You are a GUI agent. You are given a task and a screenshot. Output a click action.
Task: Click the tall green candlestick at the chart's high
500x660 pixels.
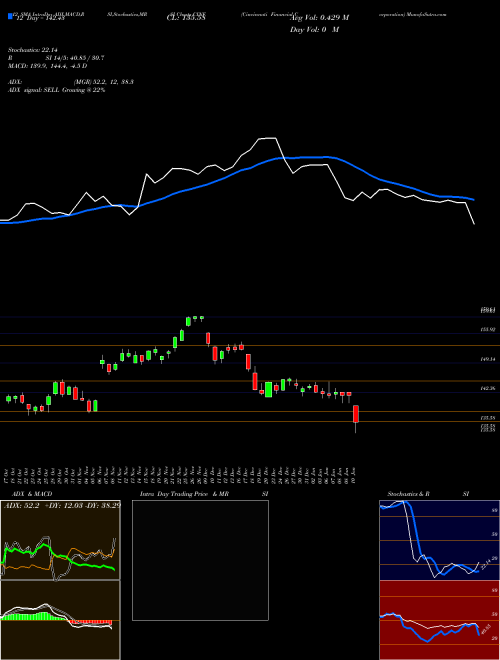point(188,321)
